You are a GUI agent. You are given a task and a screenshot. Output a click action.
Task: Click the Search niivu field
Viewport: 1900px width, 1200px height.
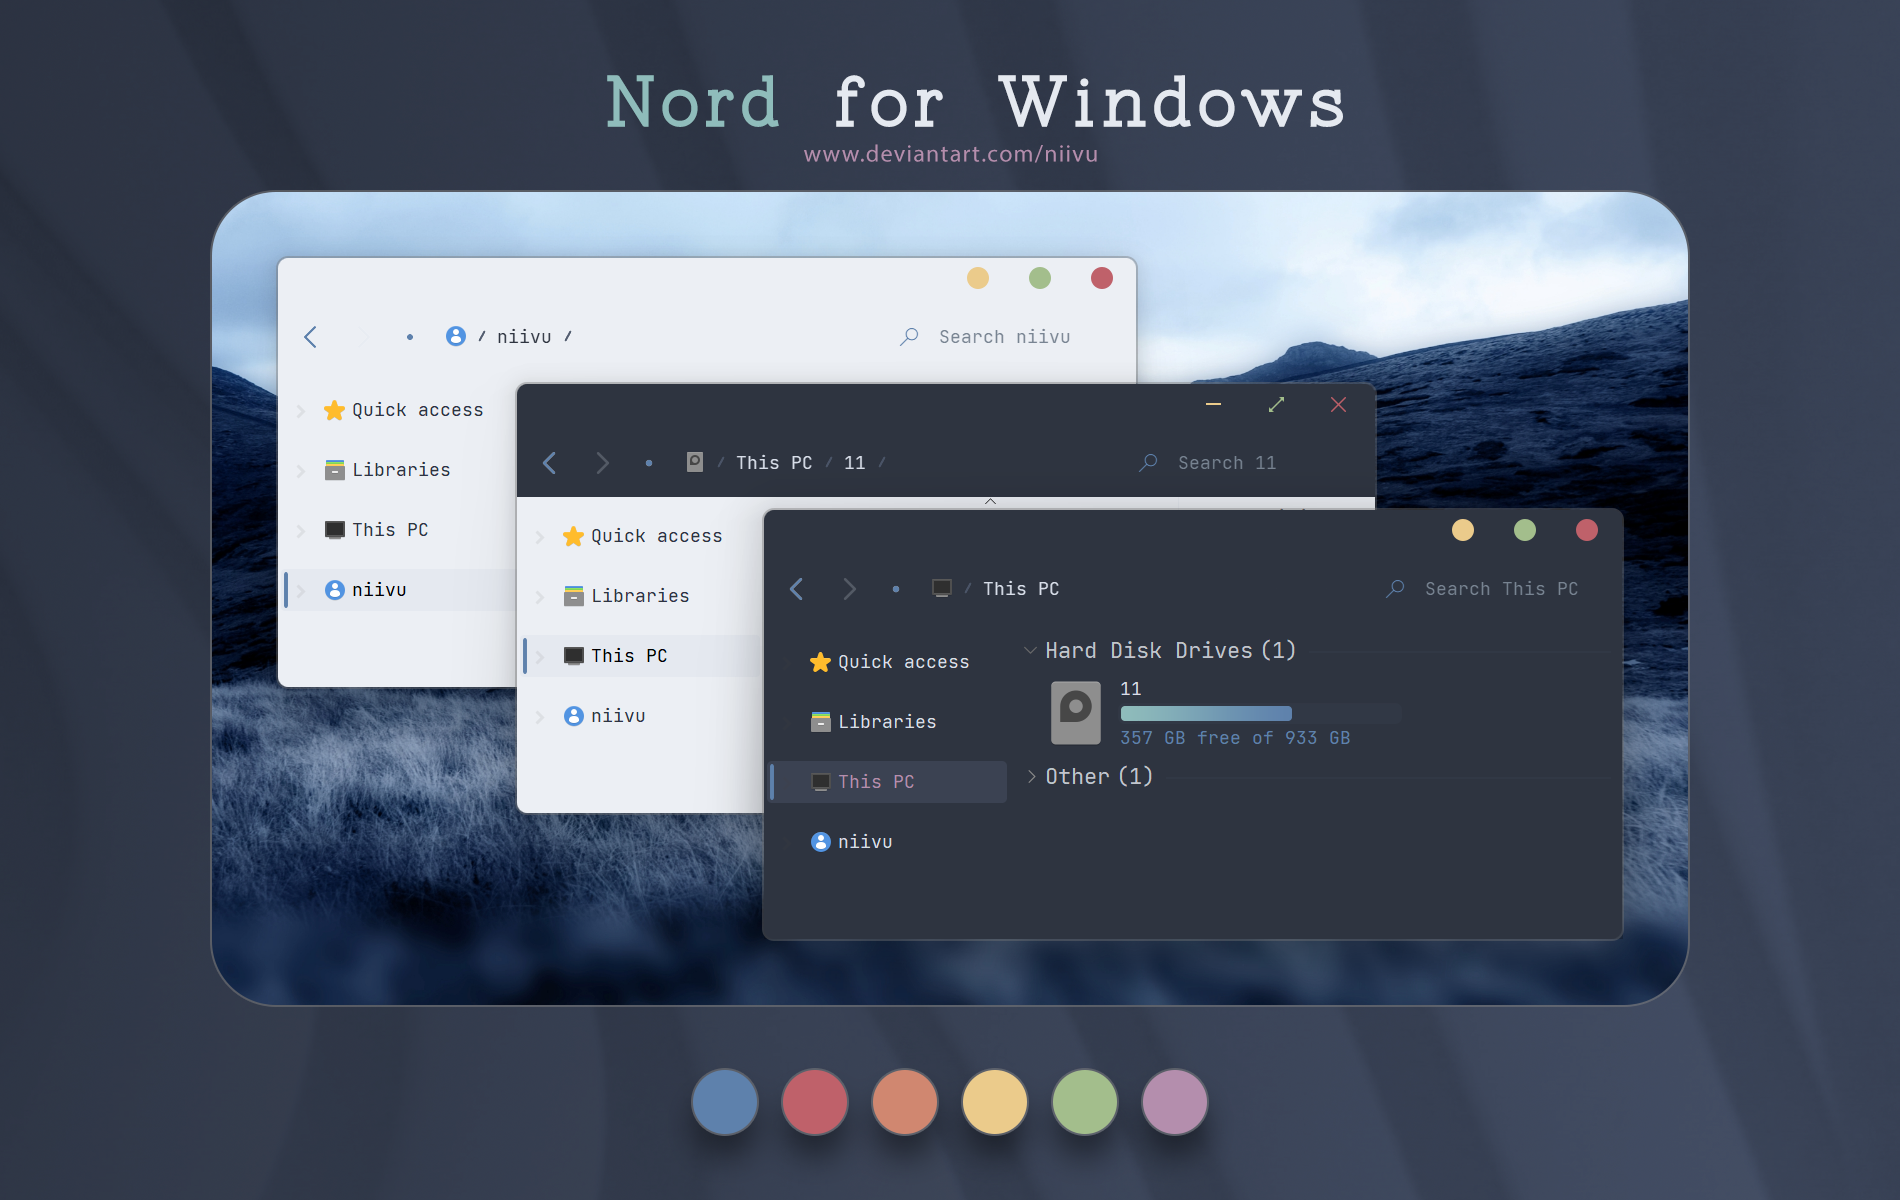(x=1004, y=337)
